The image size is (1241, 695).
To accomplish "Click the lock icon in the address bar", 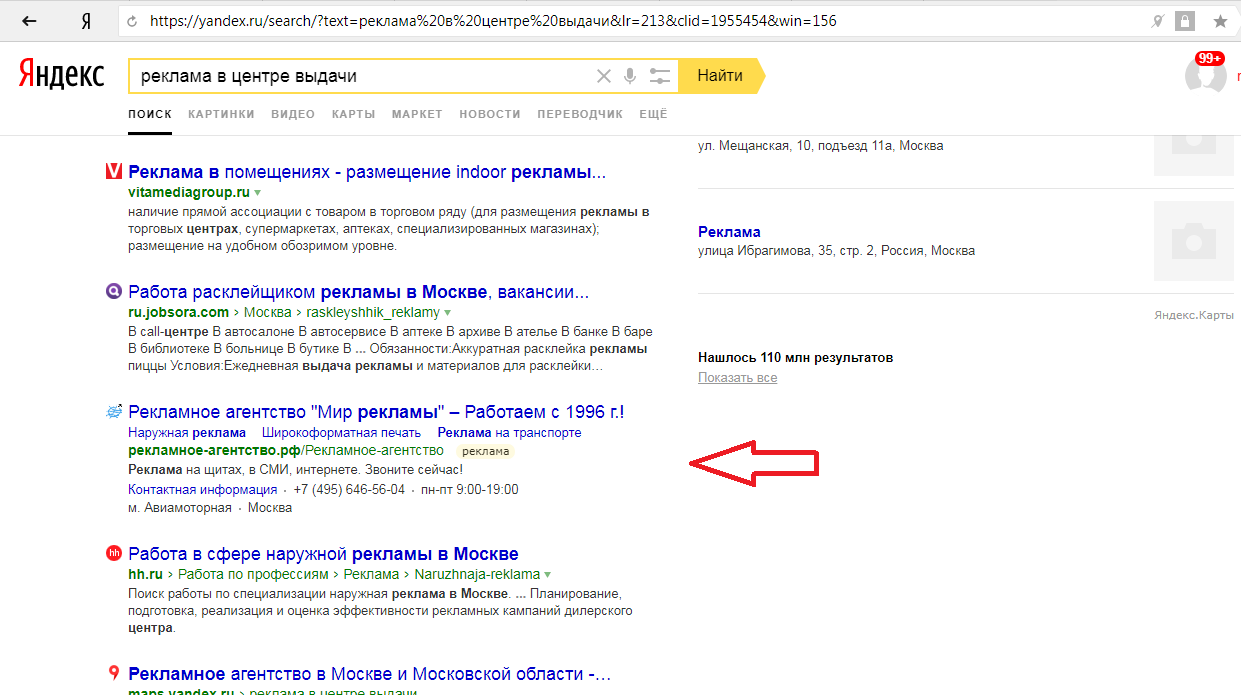I will pos(1185,21).
